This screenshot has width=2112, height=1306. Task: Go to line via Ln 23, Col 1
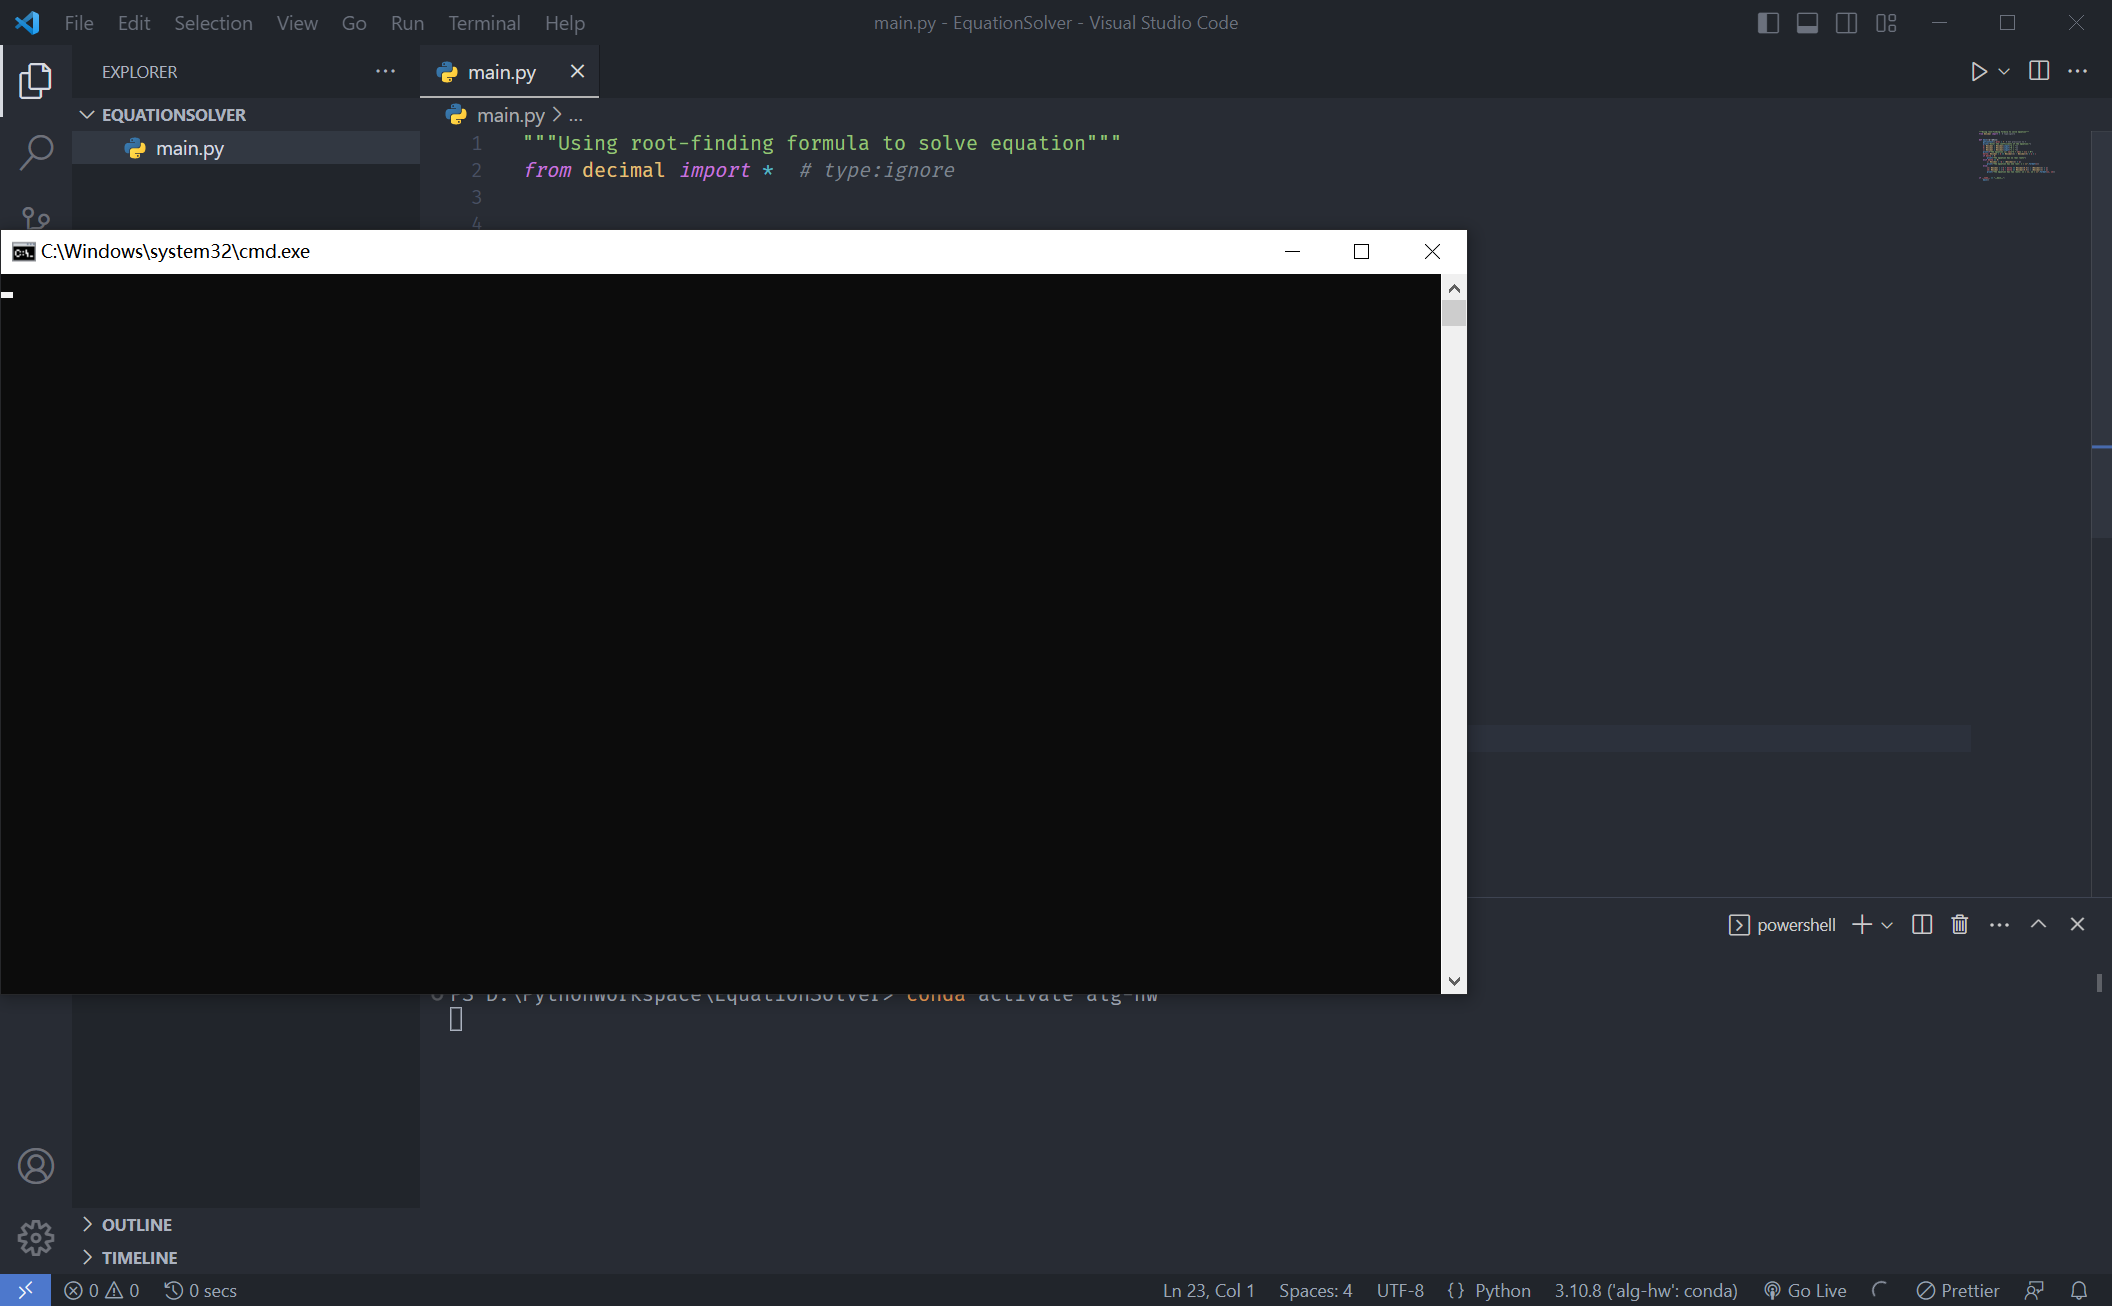[1208, 1291]
